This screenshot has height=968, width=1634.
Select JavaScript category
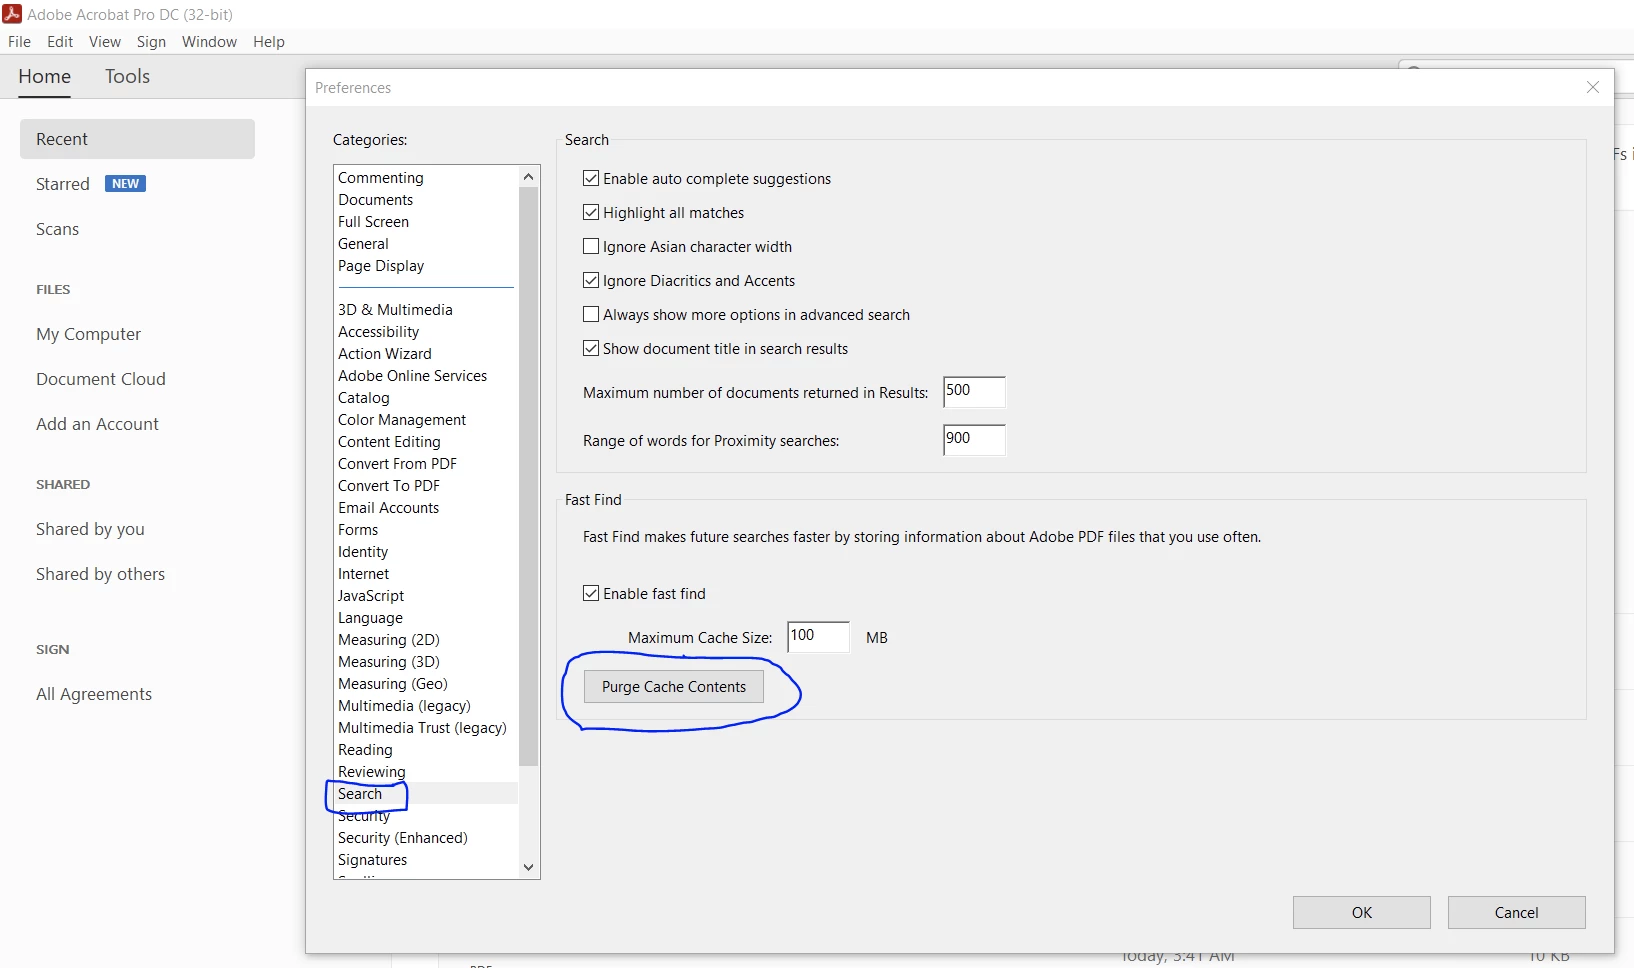click(371, 596)
